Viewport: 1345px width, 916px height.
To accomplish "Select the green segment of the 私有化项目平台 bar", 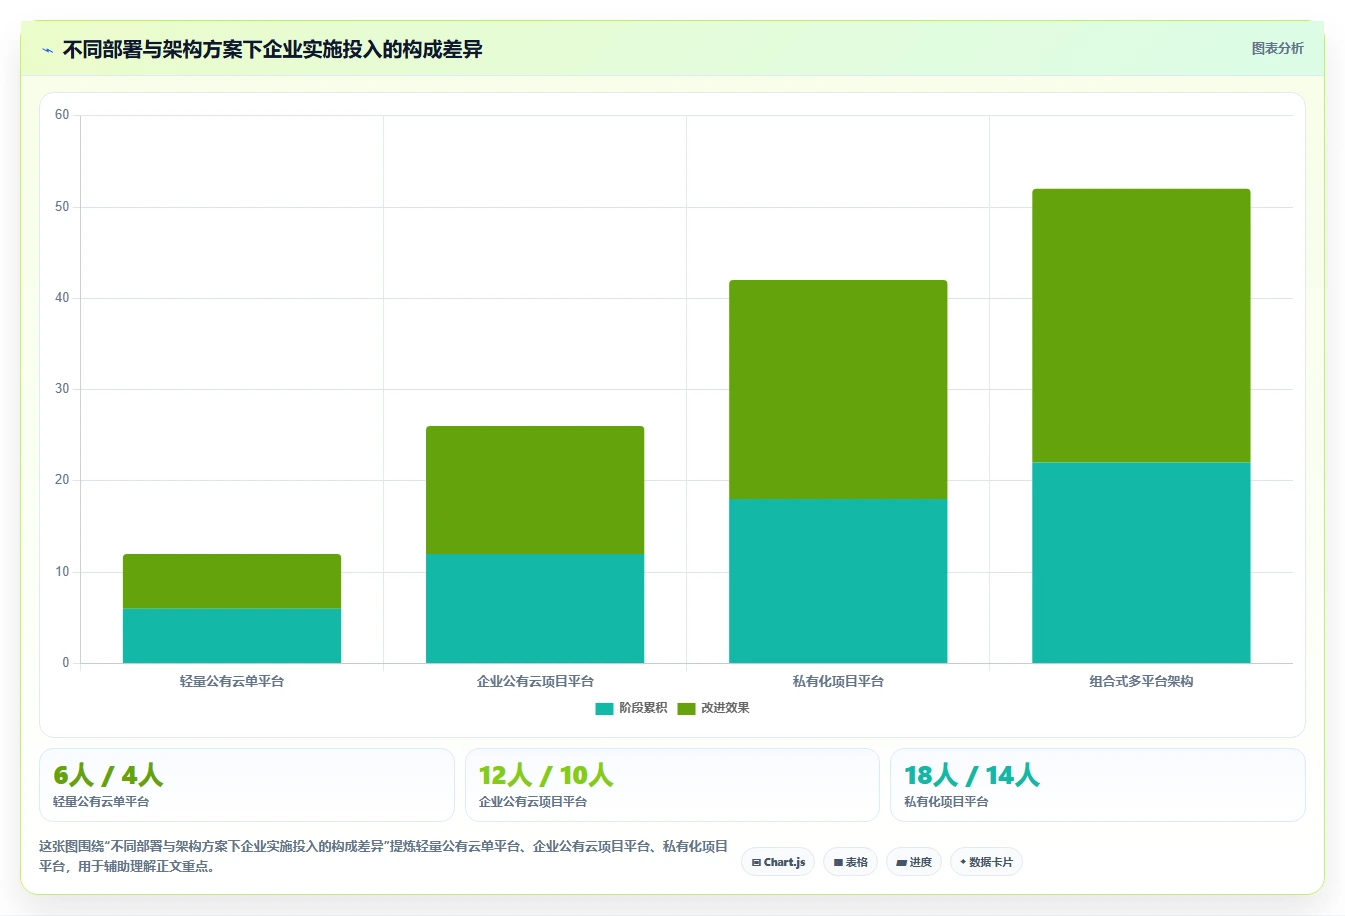I will [838, 389].
